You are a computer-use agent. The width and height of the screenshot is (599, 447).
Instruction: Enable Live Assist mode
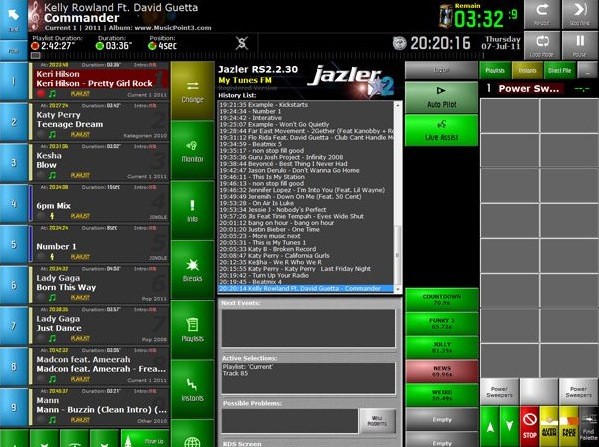442,130
